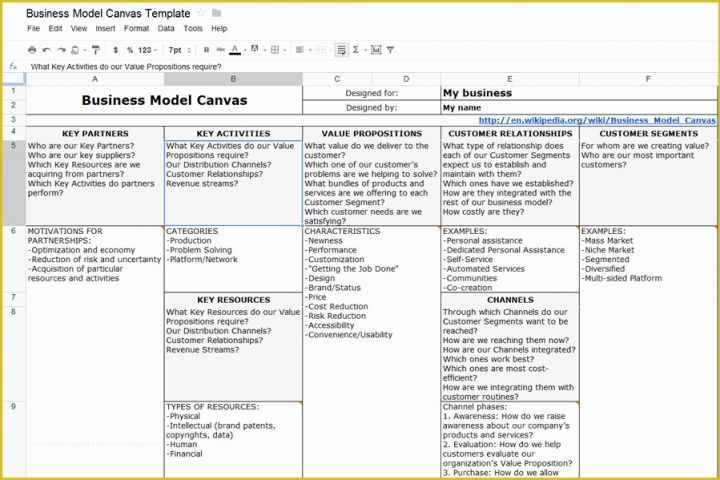Click the CUSTOMER SEGMENTS heading cell
This screenshot has height=480, width=720.
point(648,134)
